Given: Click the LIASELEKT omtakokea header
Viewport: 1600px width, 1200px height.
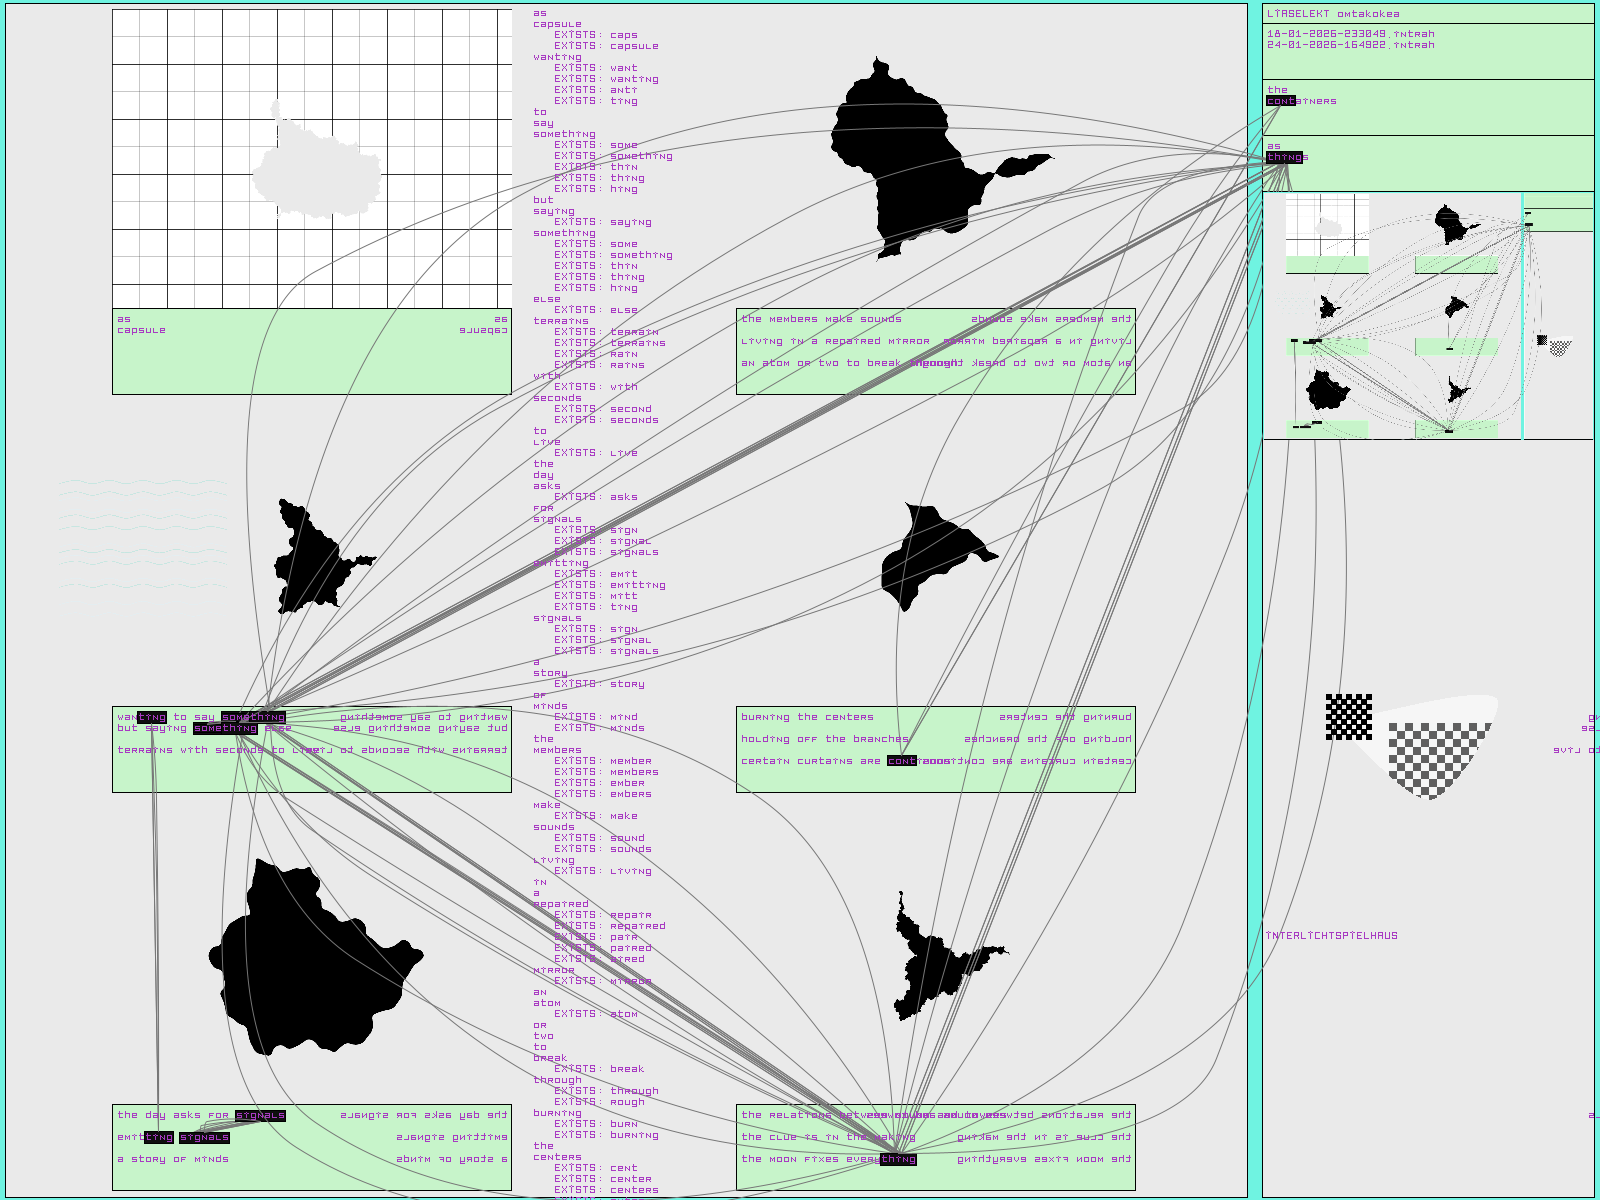Looking at the screenshot, I should (x=1333, y=14).
